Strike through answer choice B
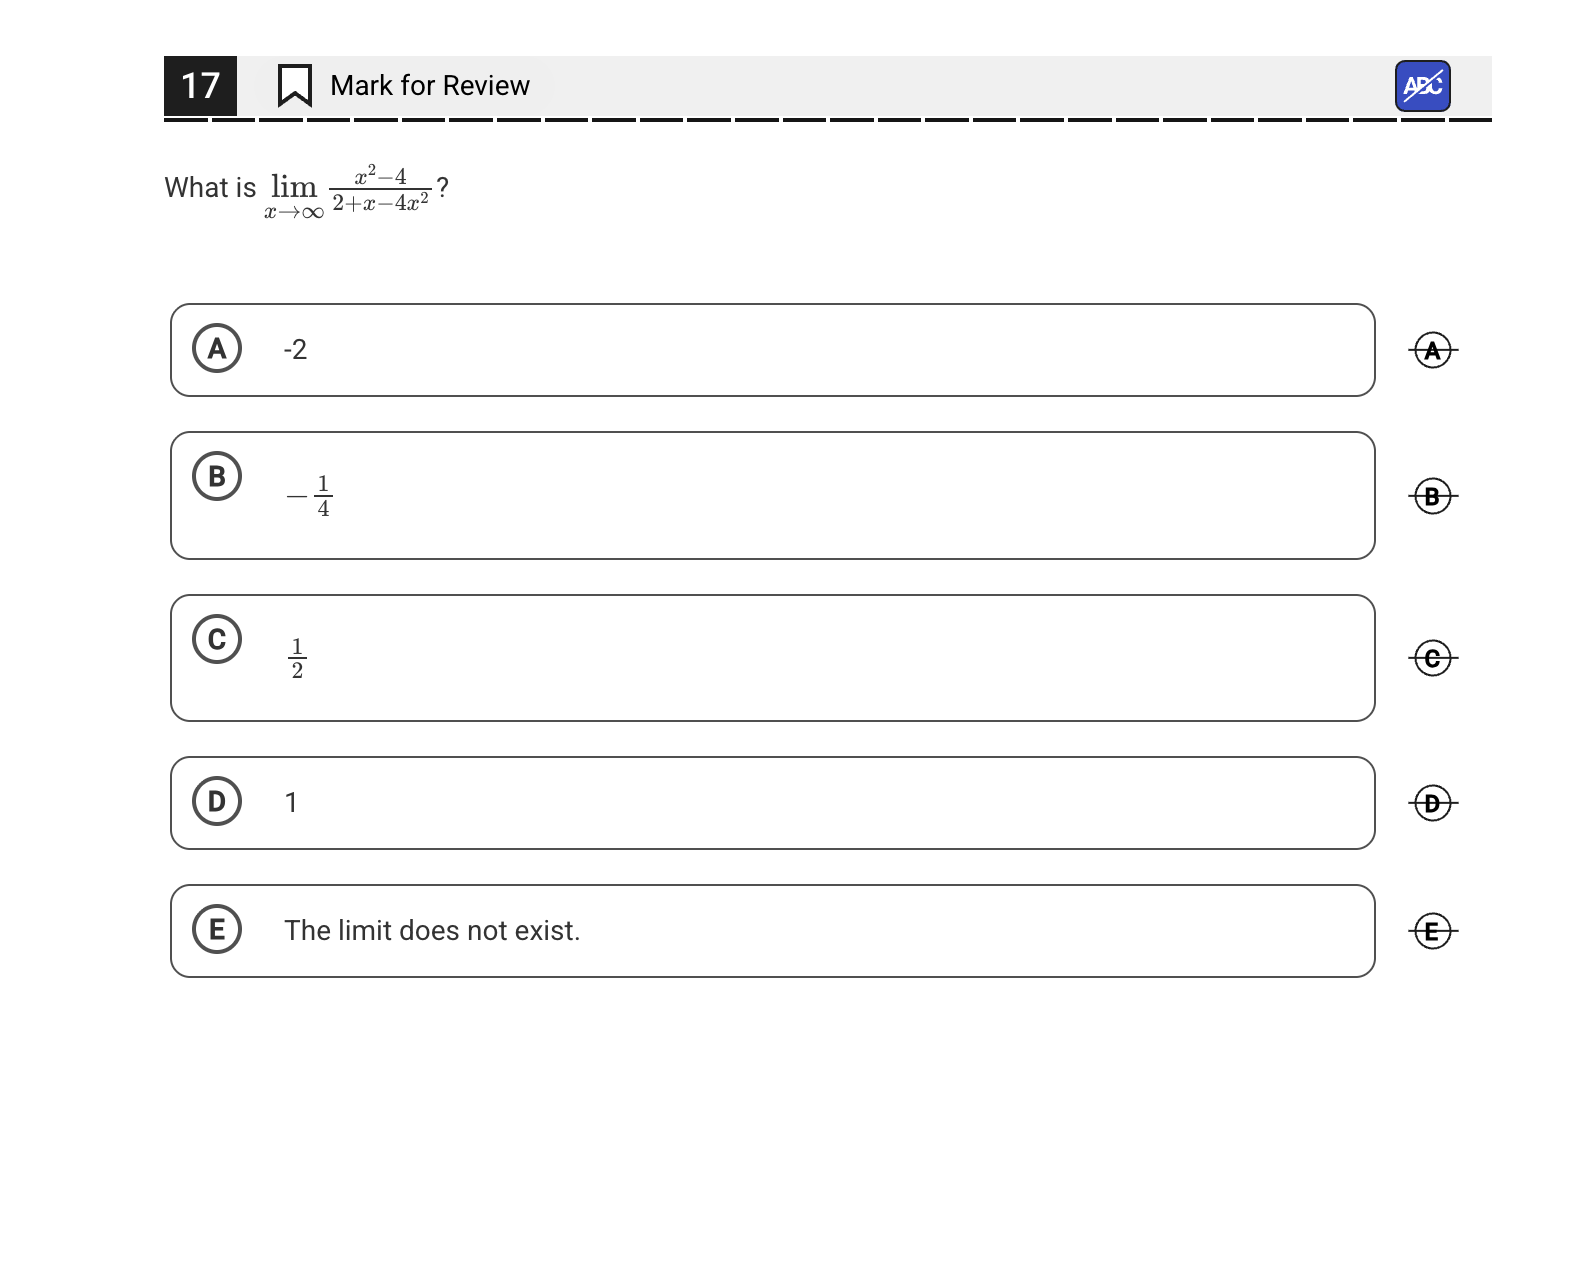 point(1432,496)
